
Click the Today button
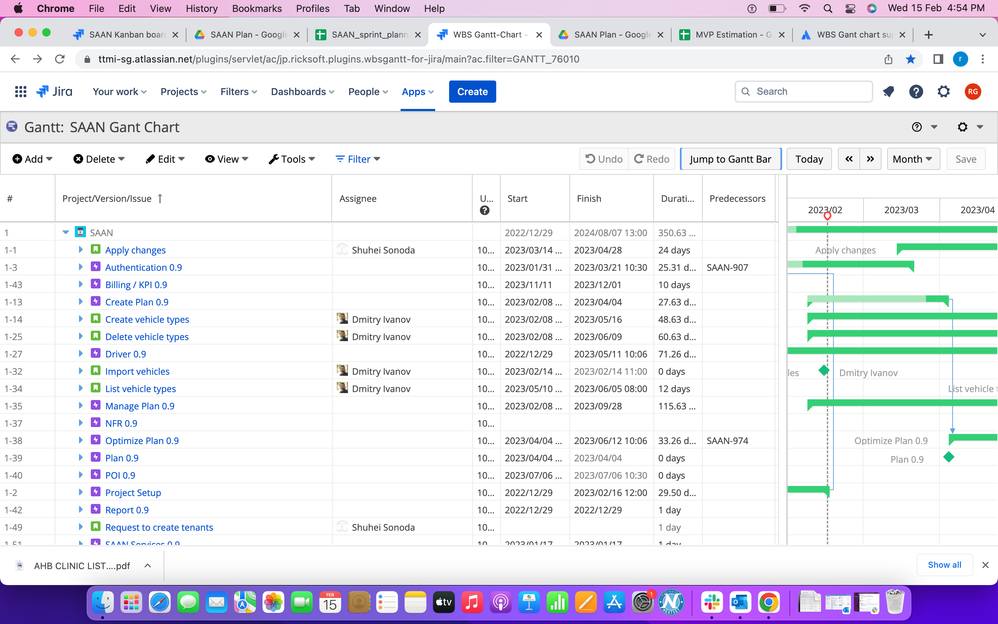(809, 158)
